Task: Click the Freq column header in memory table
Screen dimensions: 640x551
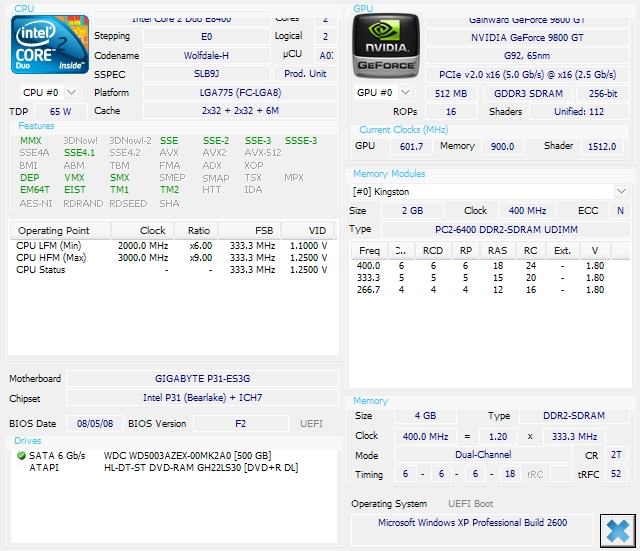Action: [369, 251]
